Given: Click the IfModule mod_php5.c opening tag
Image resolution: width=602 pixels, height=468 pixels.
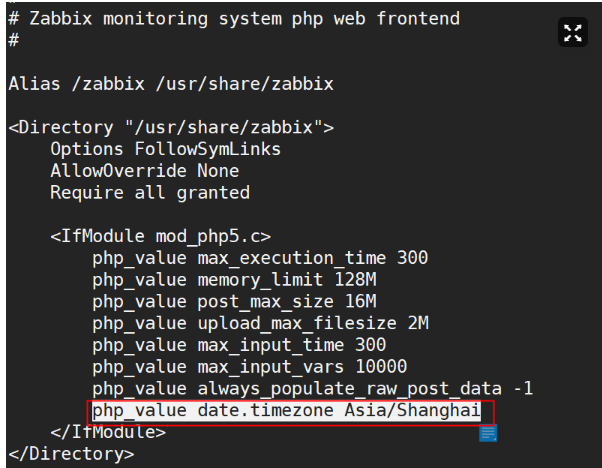Looking at the screenshot, I should pyautogui.click(x=160, y=236).
